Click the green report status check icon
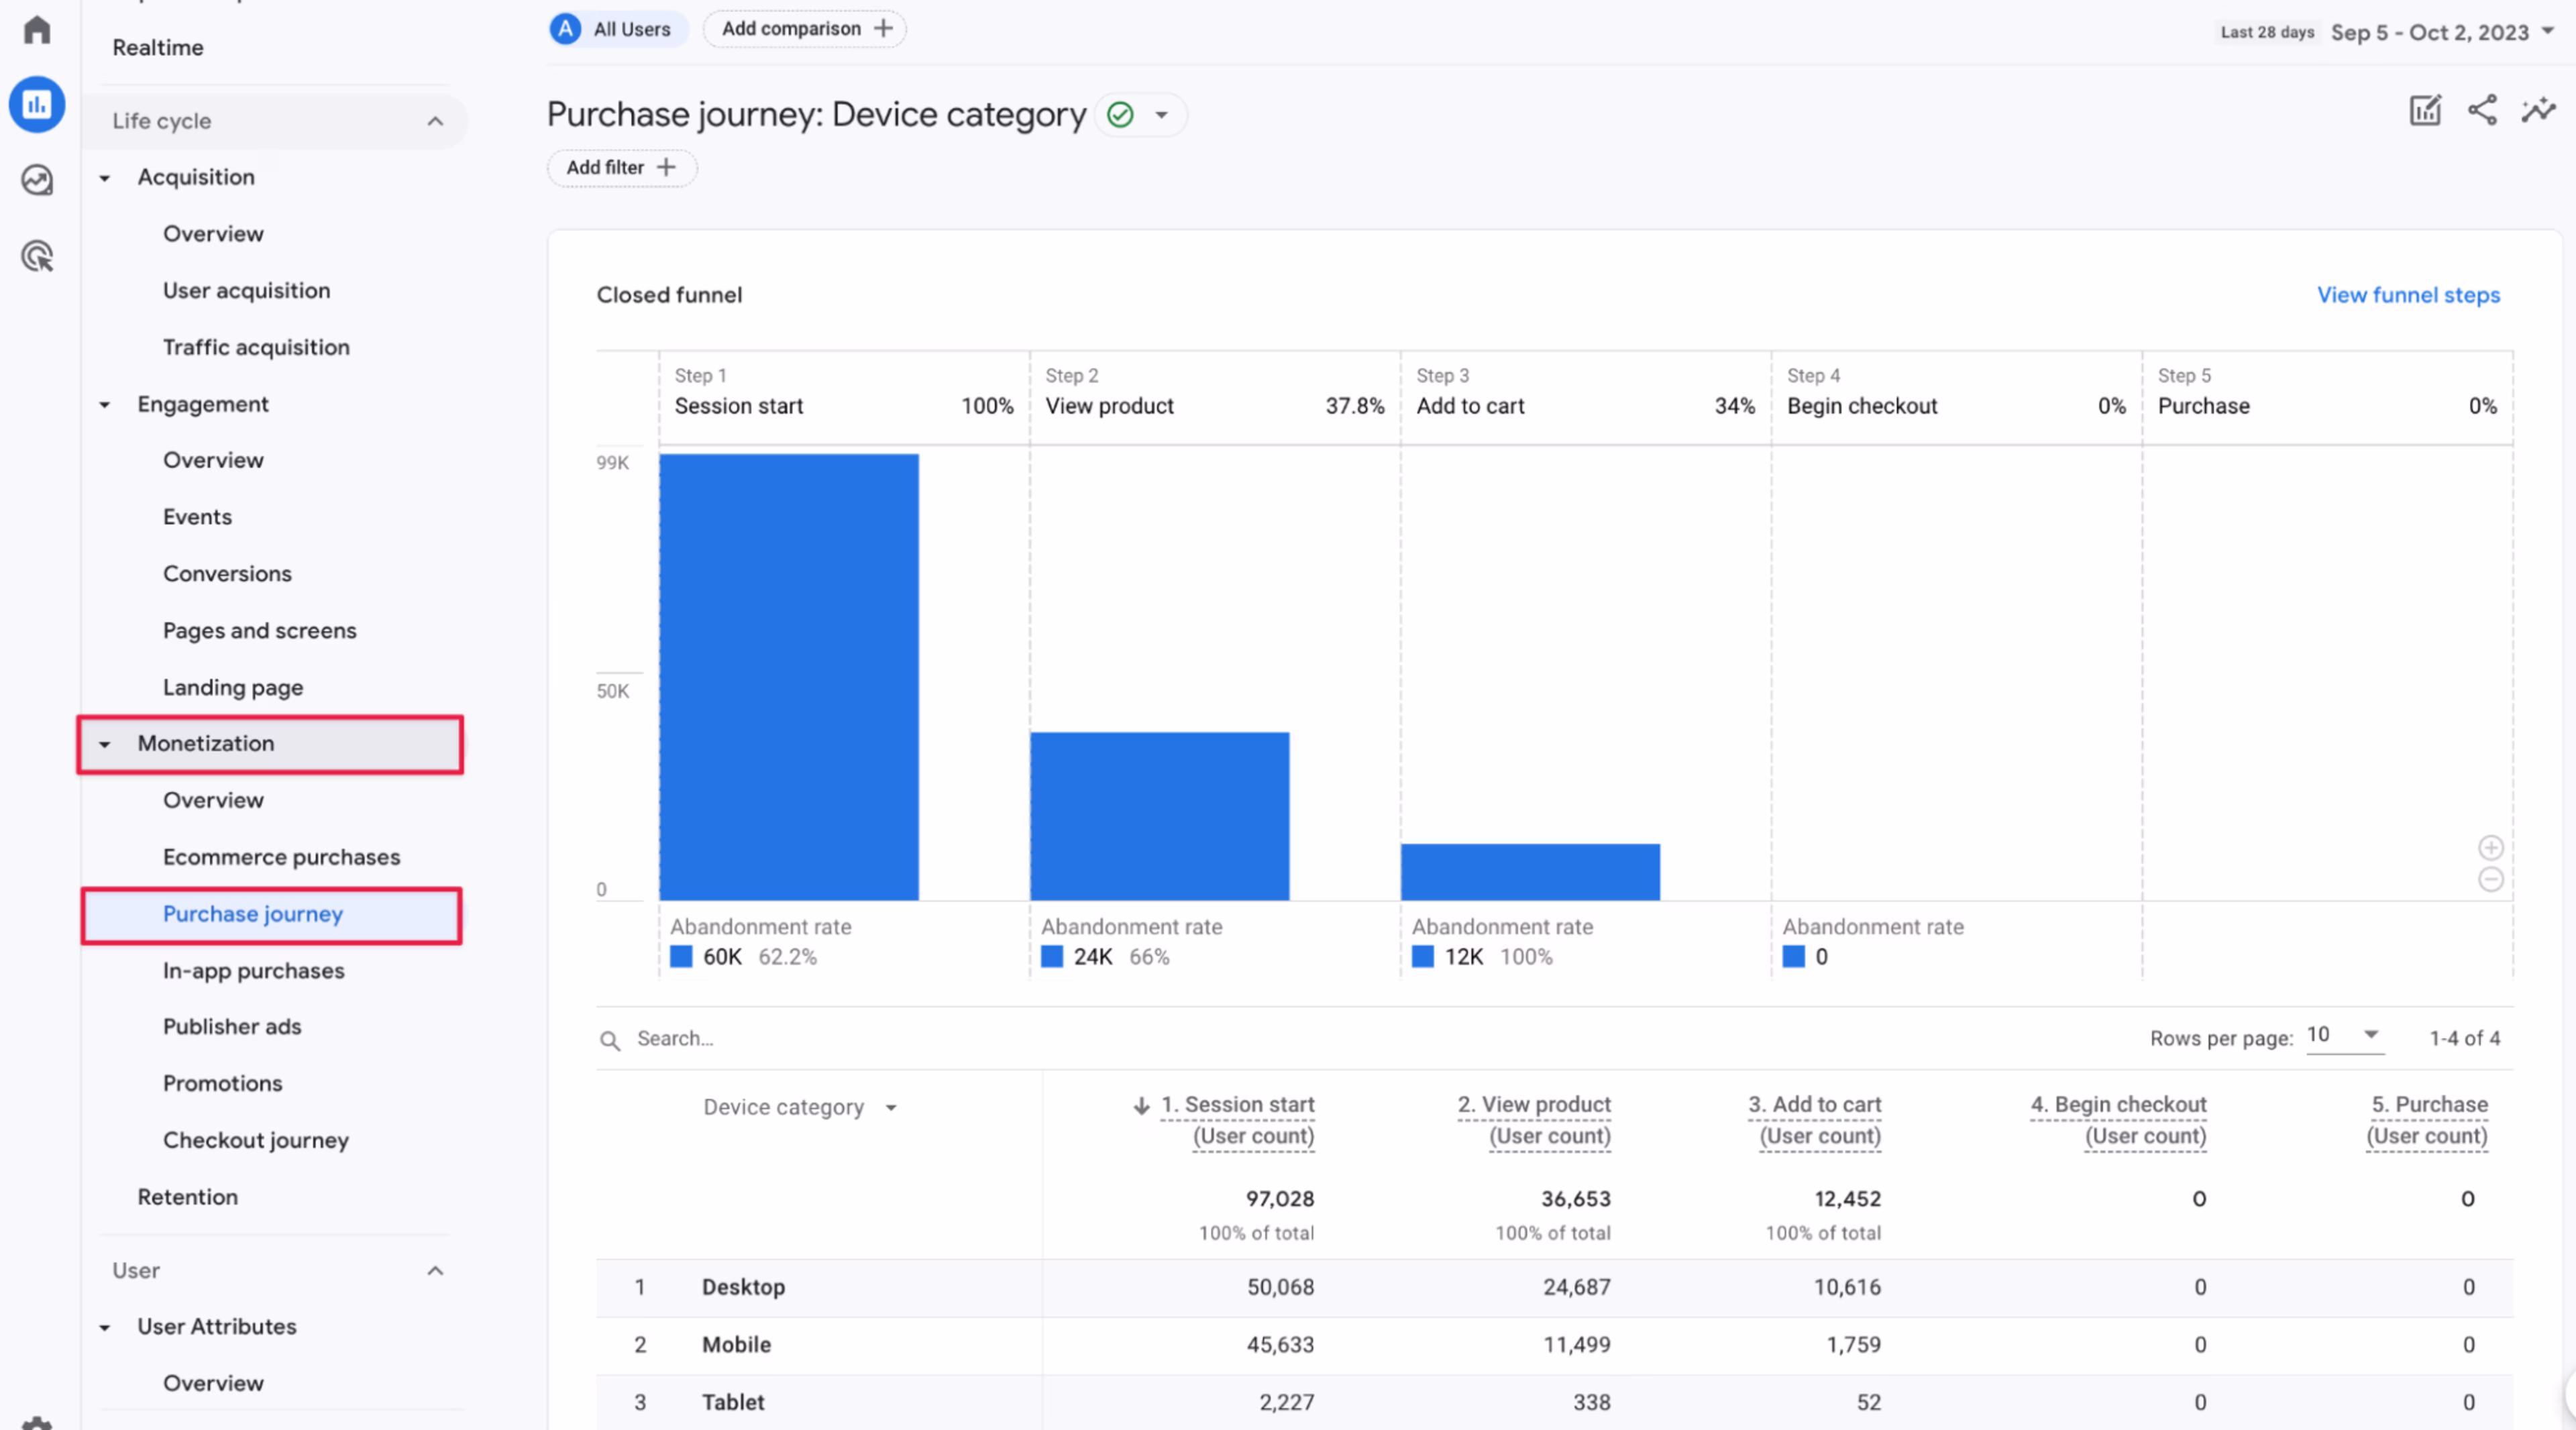 click(1120, 115)
